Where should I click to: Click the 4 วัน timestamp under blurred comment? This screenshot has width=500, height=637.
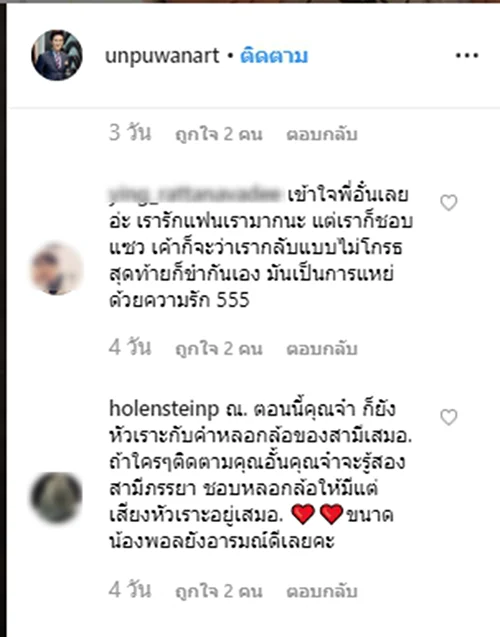pyautogui.click(x=130, y=348)
